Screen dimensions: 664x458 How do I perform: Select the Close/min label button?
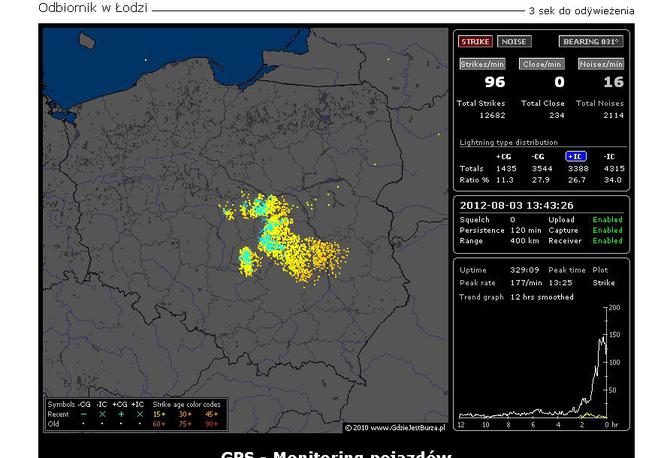coord(542,64)
